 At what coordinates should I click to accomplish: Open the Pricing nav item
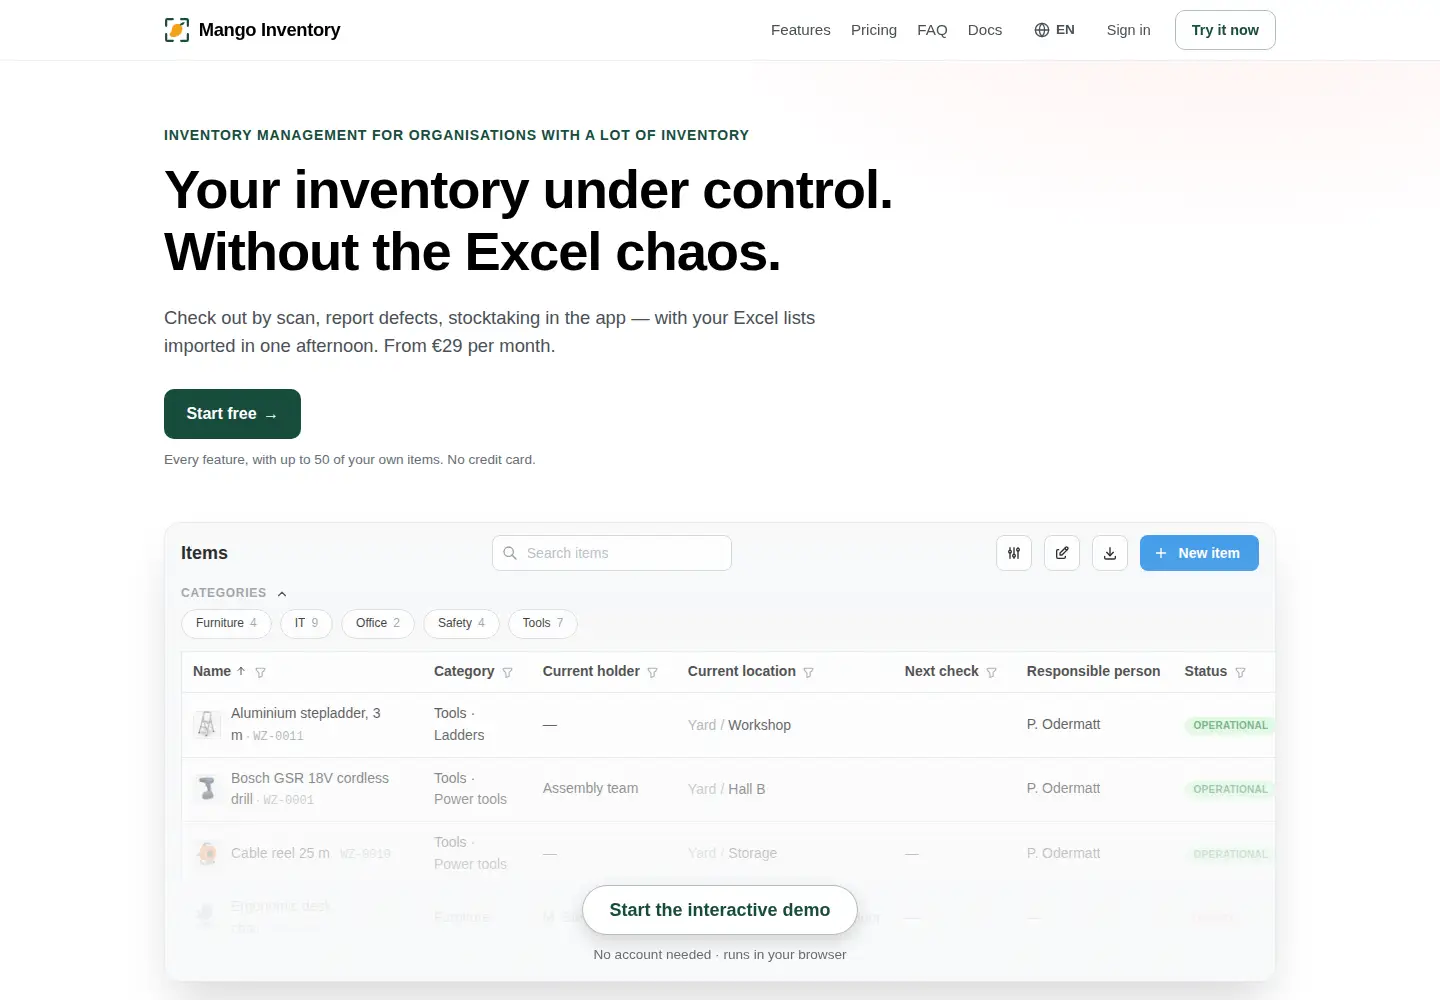tap(874, 30)
